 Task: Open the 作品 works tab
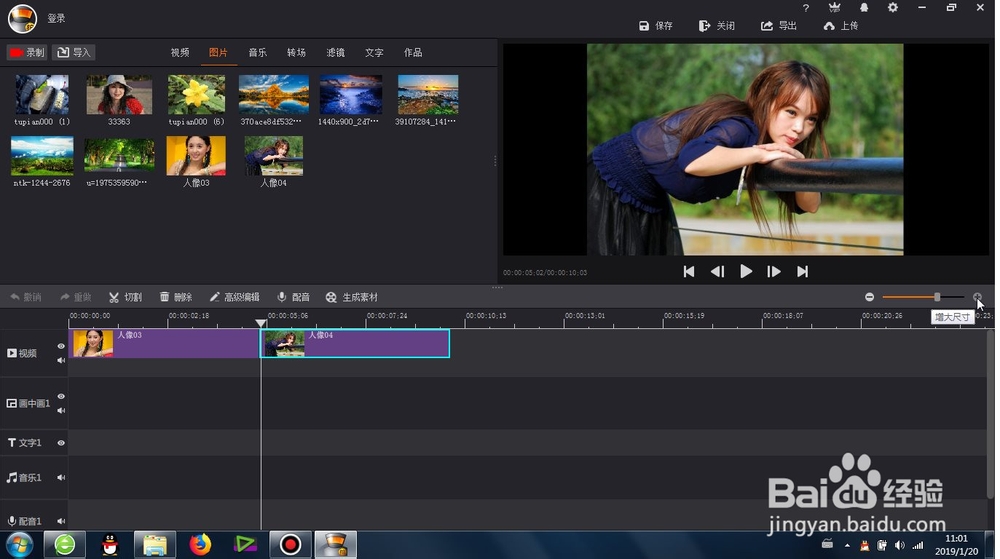[413, 52]
